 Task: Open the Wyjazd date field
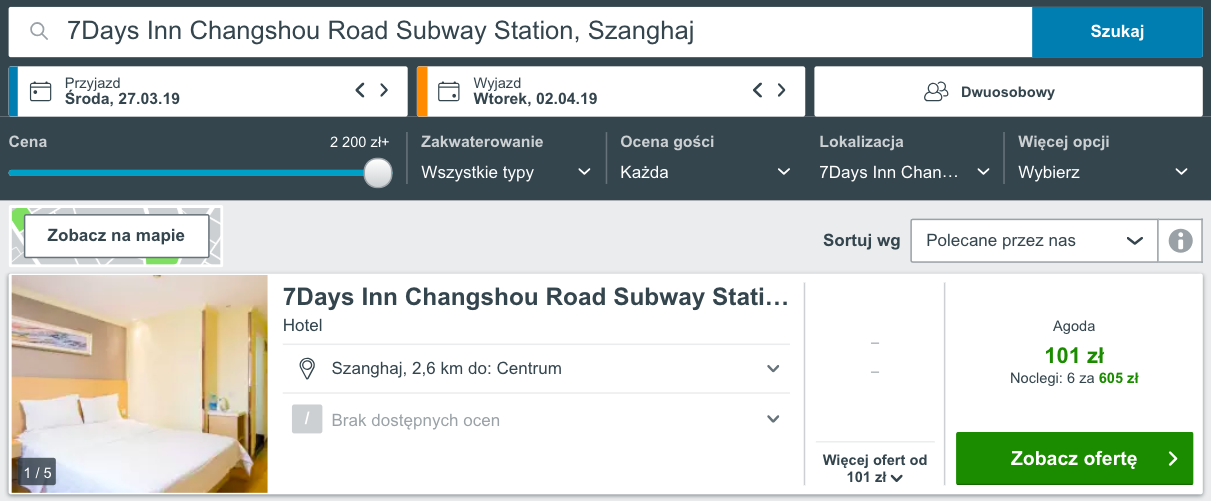coord(611,92)
